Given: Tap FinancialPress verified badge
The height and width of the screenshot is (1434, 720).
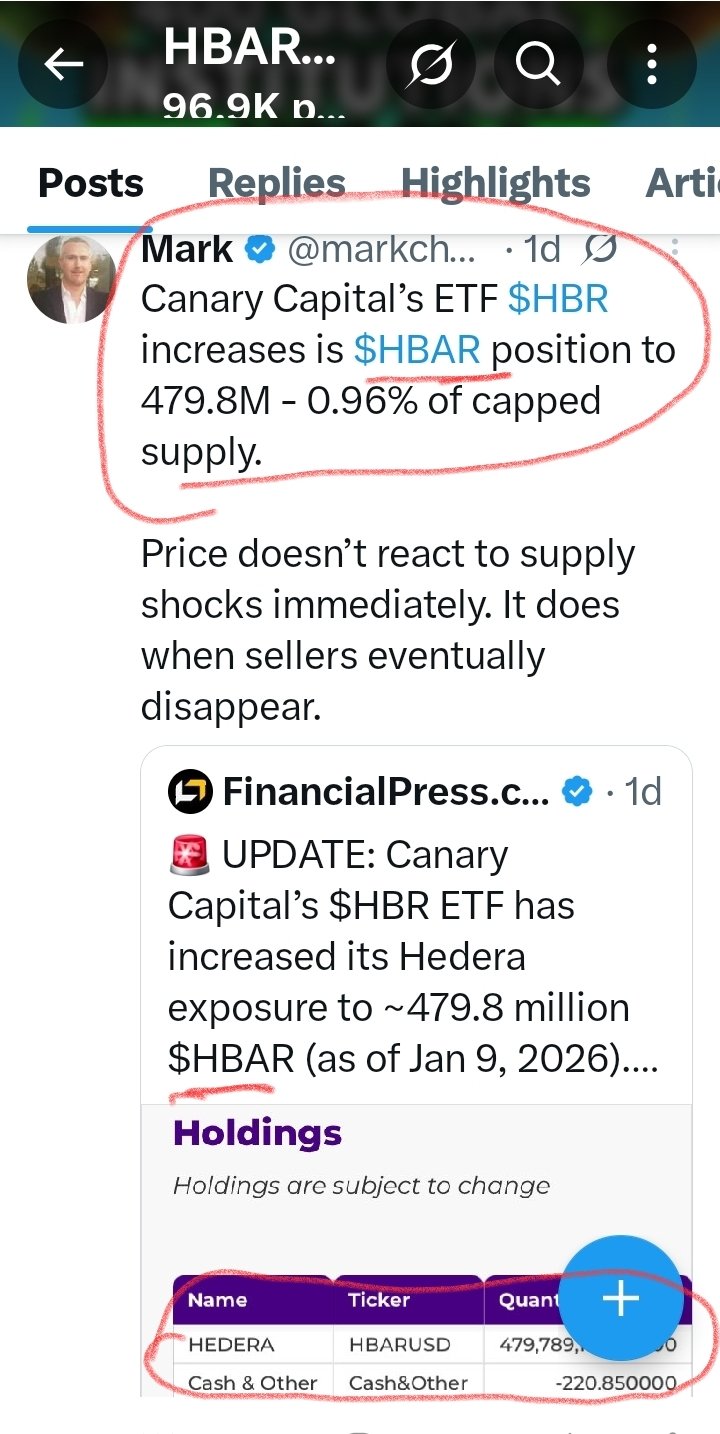Looking at the screenshot, I should (577, 793).
